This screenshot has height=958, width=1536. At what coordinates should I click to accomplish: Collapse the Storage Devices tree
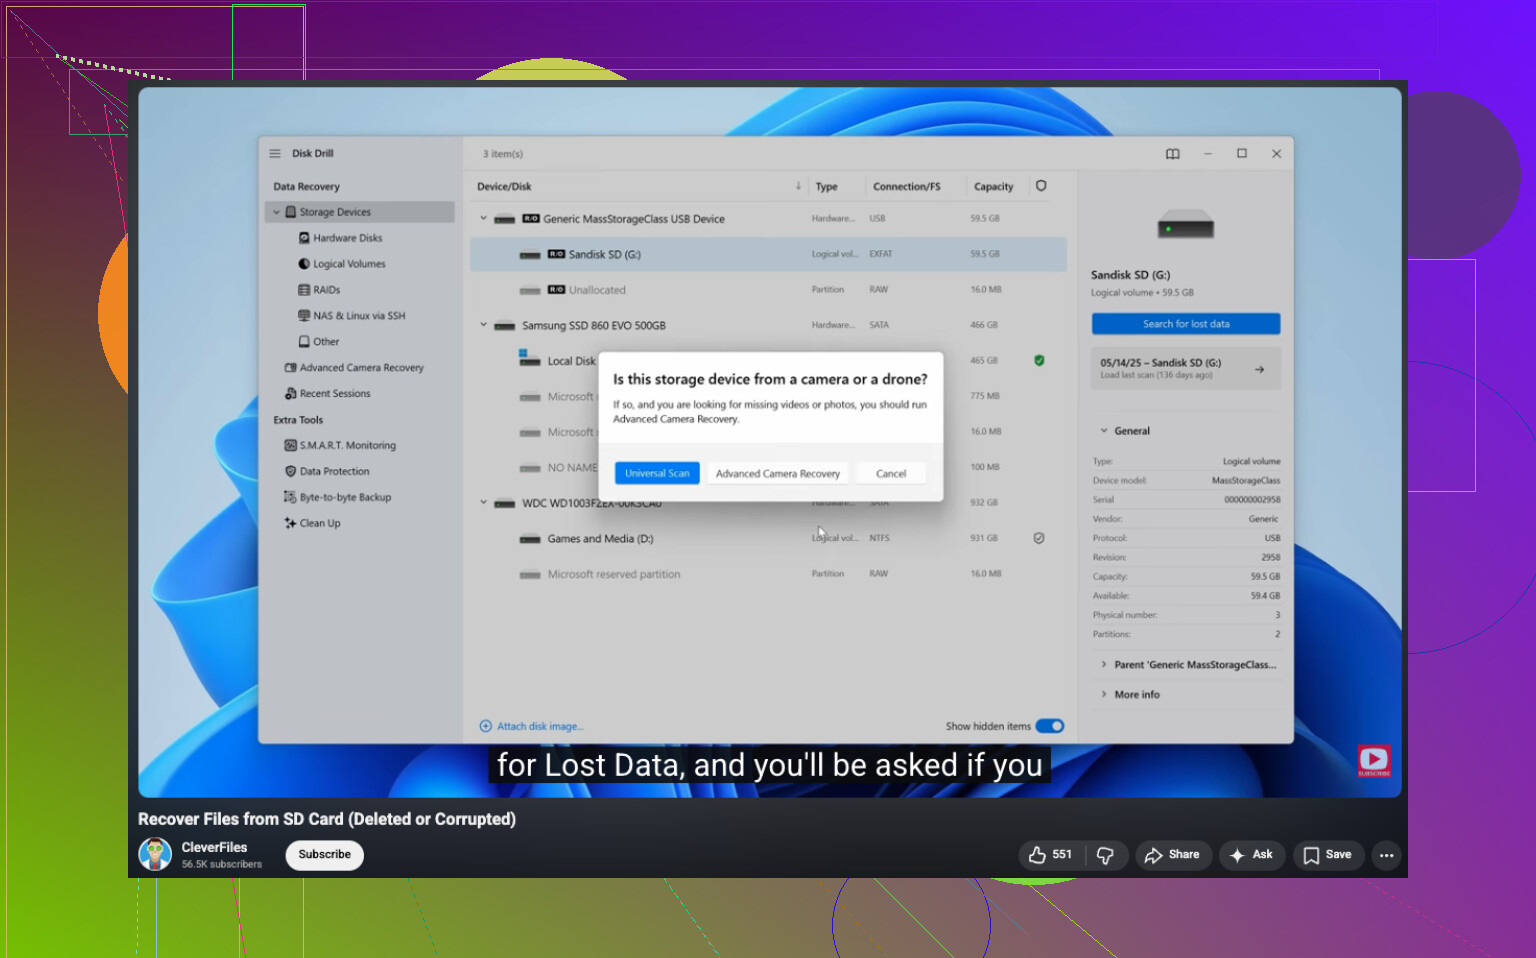pyautogui.click(x=277, y=212)
